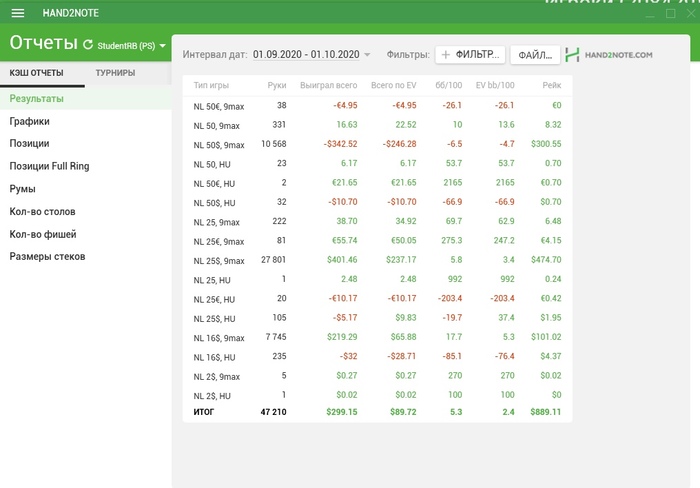Image resolution: width=700 pixels, height=488 pixels.
Task: Sort by the Руки column header
Action: (x=277, y=86)
